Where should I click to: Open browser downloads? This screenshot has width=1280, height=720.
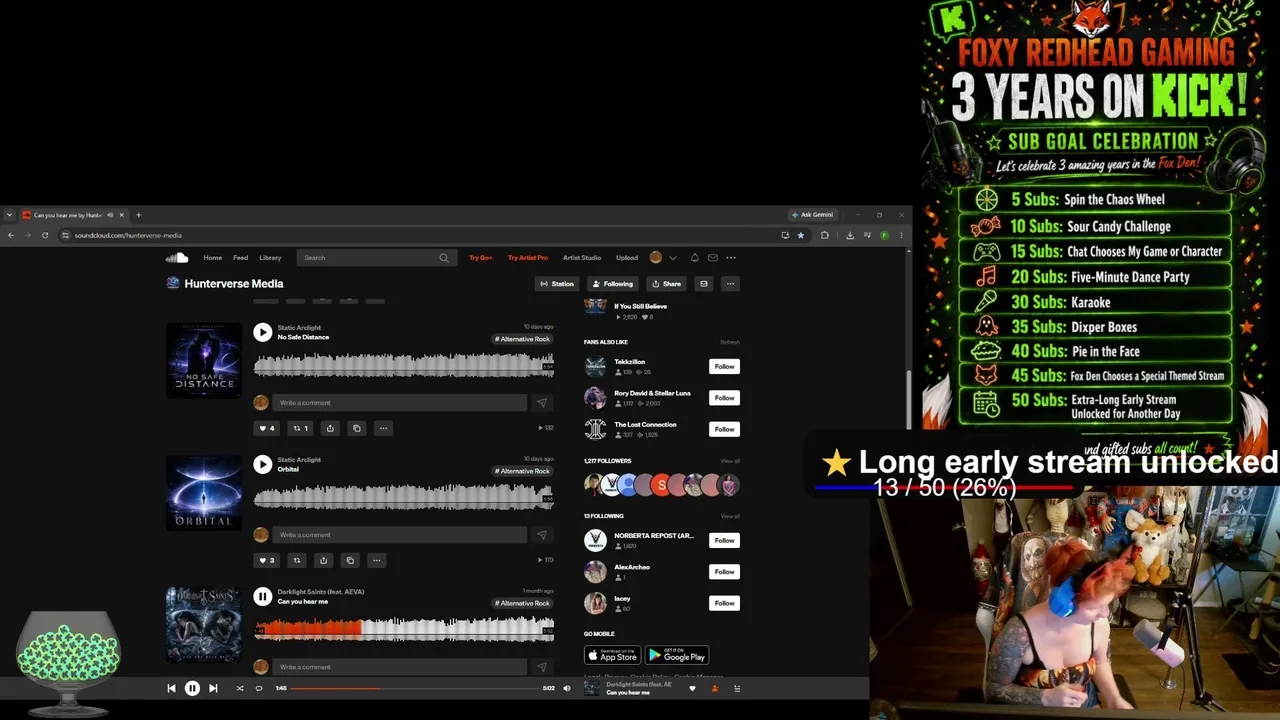click(849, 235)
